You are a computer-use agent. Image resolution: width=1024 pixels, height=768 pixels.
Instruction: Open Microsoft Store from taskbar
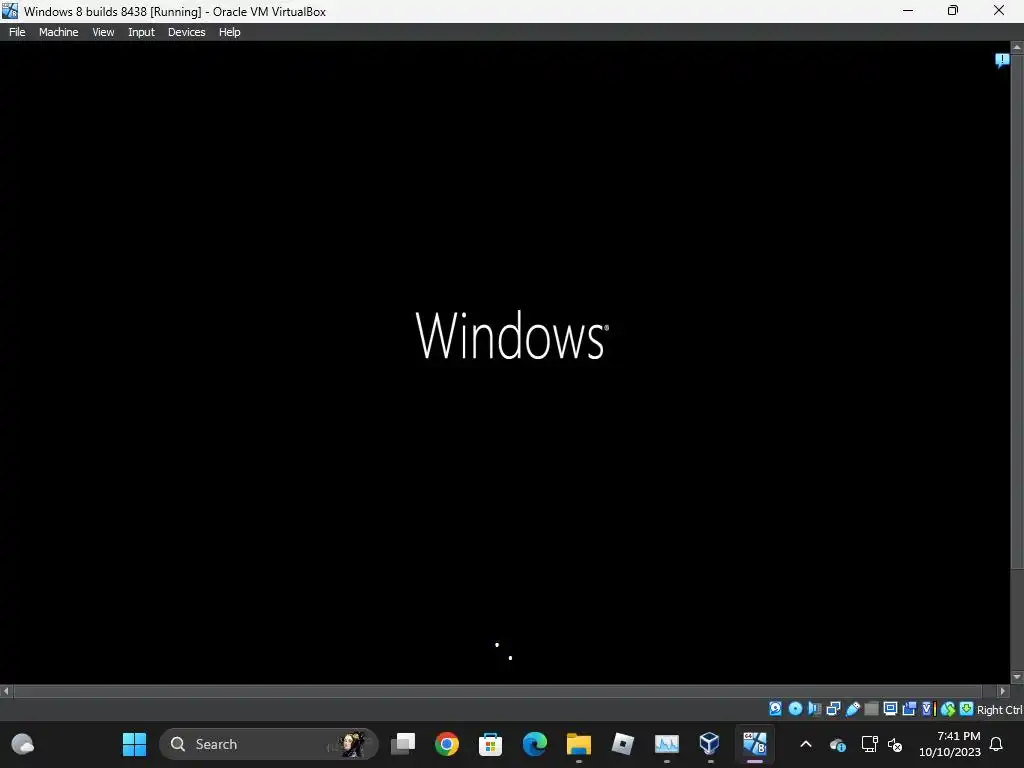point(490,744)
